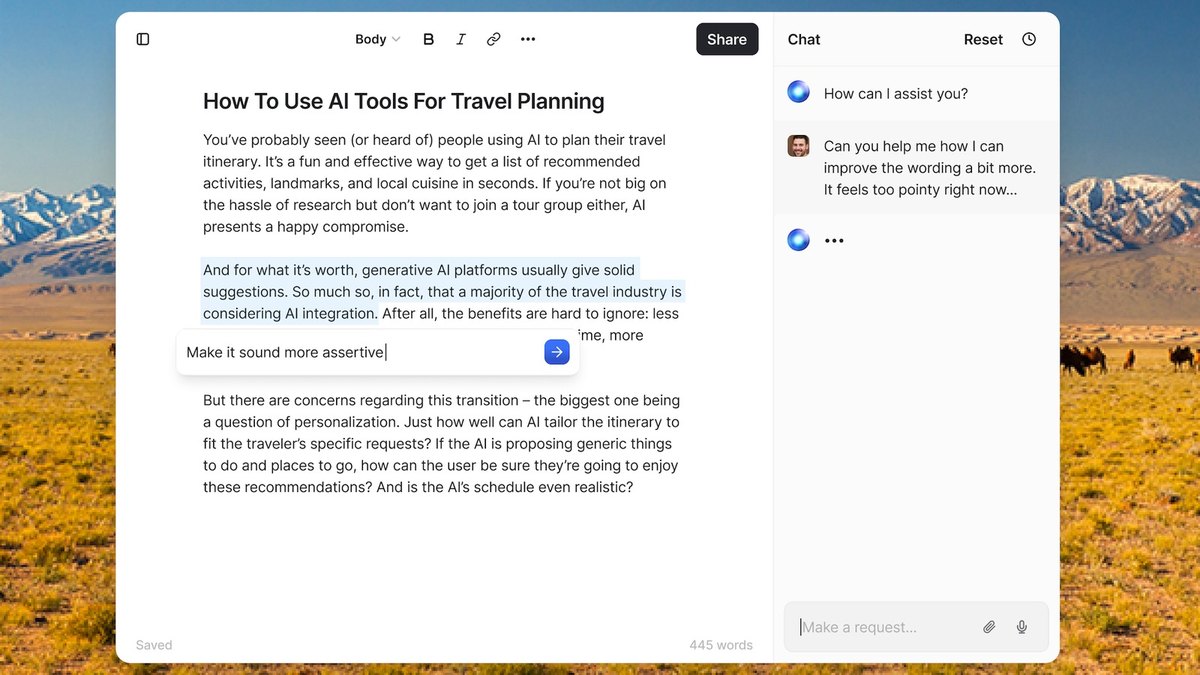Open chat history clock icon
The width and height of the screenshot is (1200, 675).
1029,39
